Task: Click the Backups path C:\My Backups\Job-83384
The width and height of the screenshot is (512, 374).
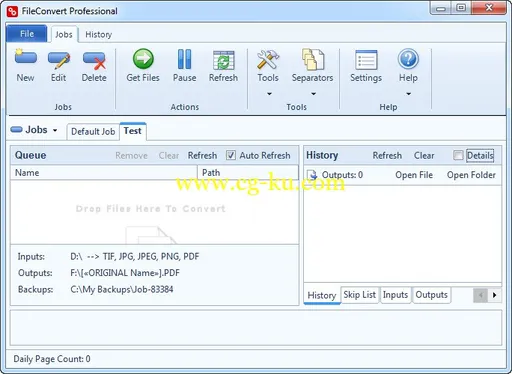Action: 122,289
